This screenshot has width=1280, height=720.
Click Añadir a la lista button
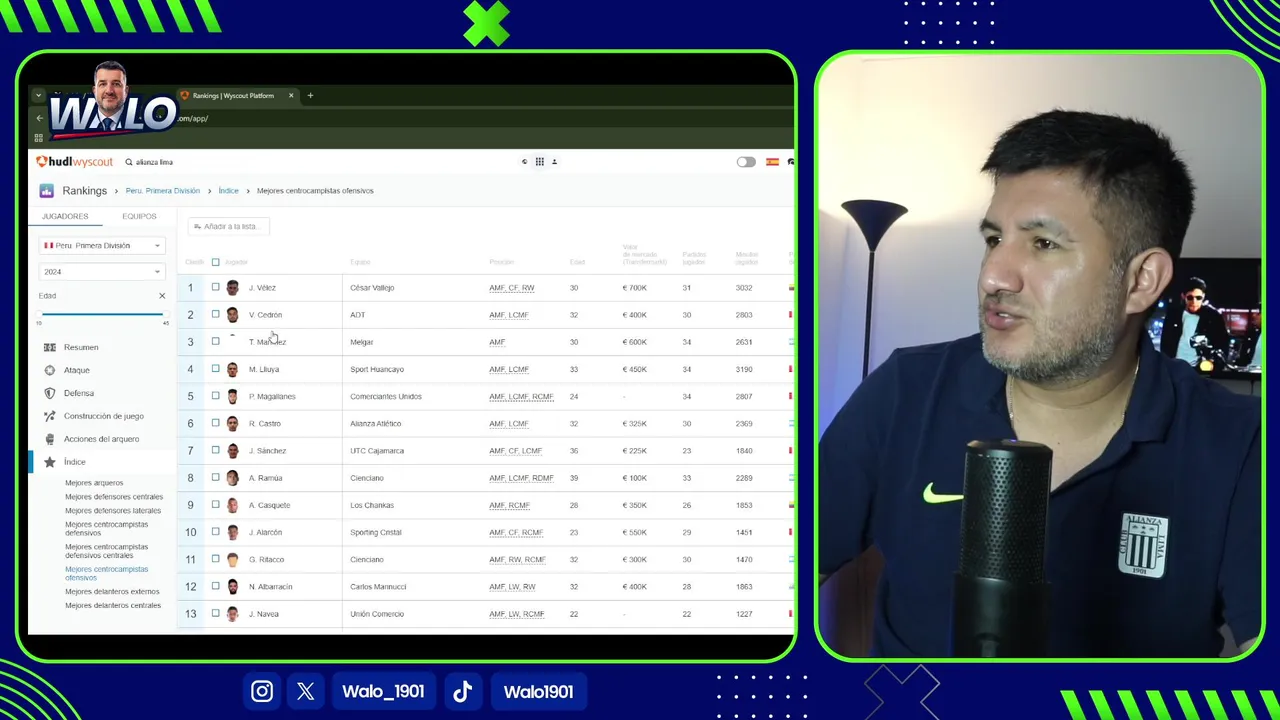pyautogui.click(x=227, y=226)
